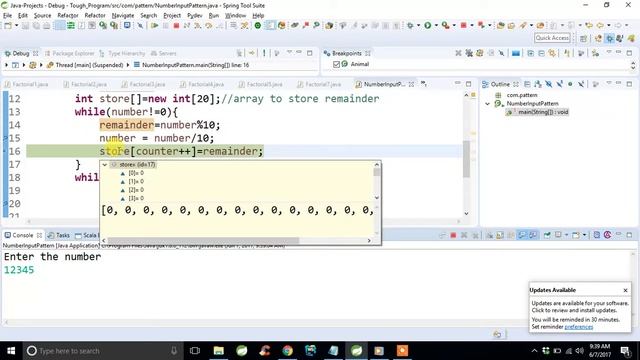Viewport: 640px width, 360px height.
Task: Expand the Thread [main] node in Debug view
Action: tap(41, 65)
